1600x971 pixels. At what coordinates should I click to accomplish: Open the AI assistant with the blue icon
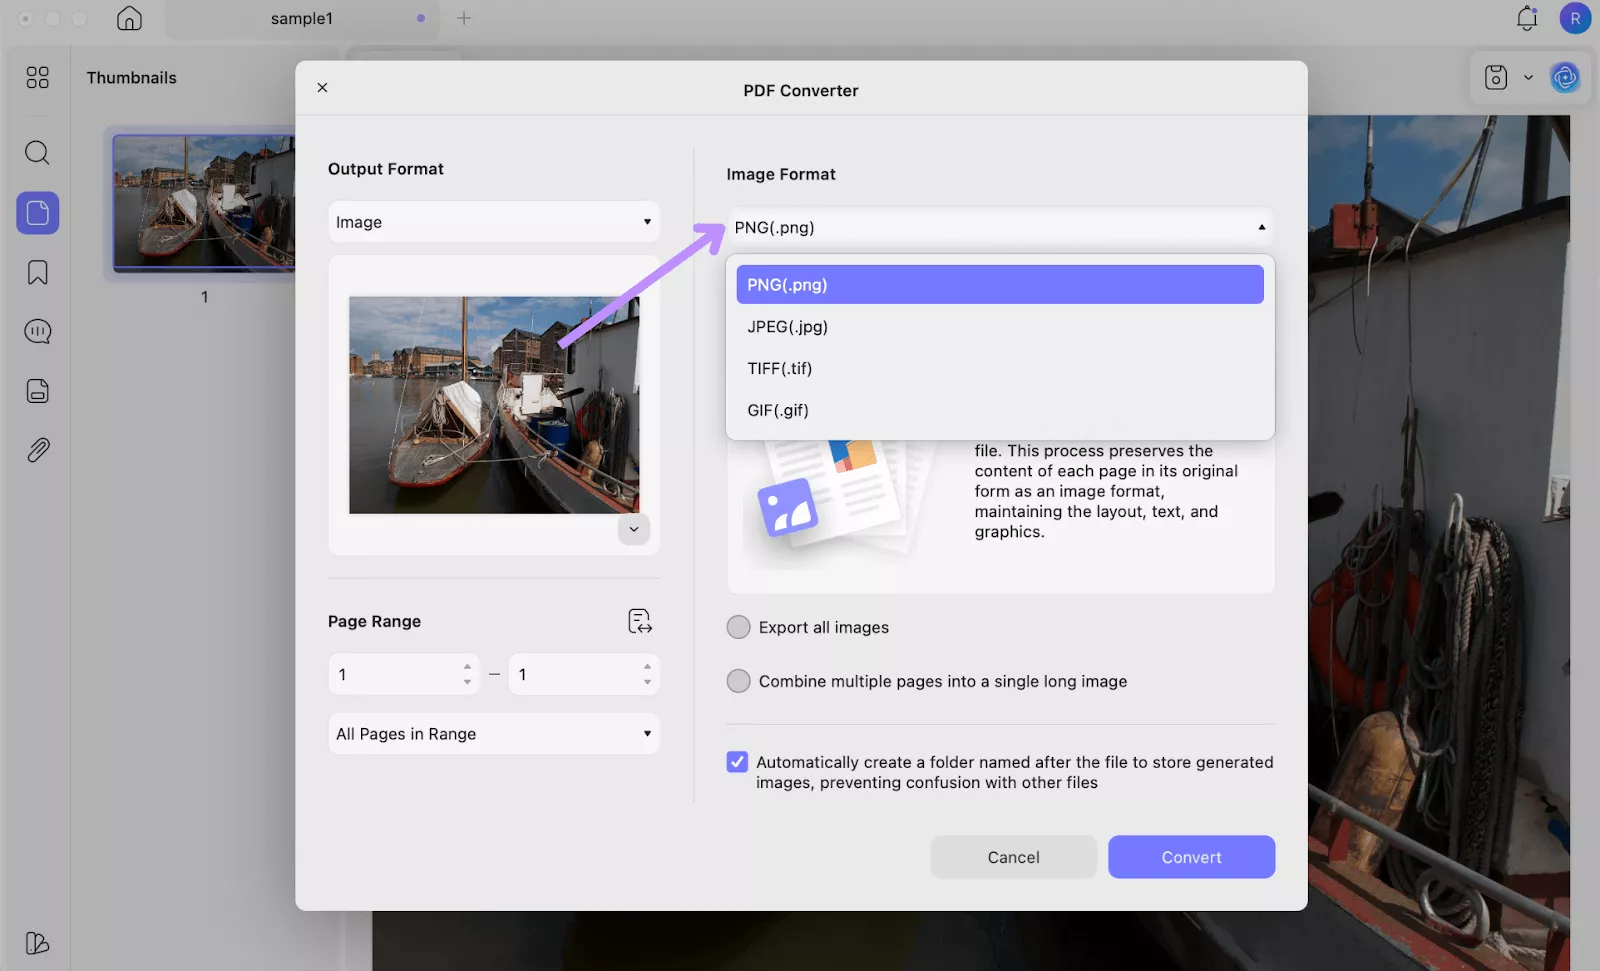(x=1565, y=77)
